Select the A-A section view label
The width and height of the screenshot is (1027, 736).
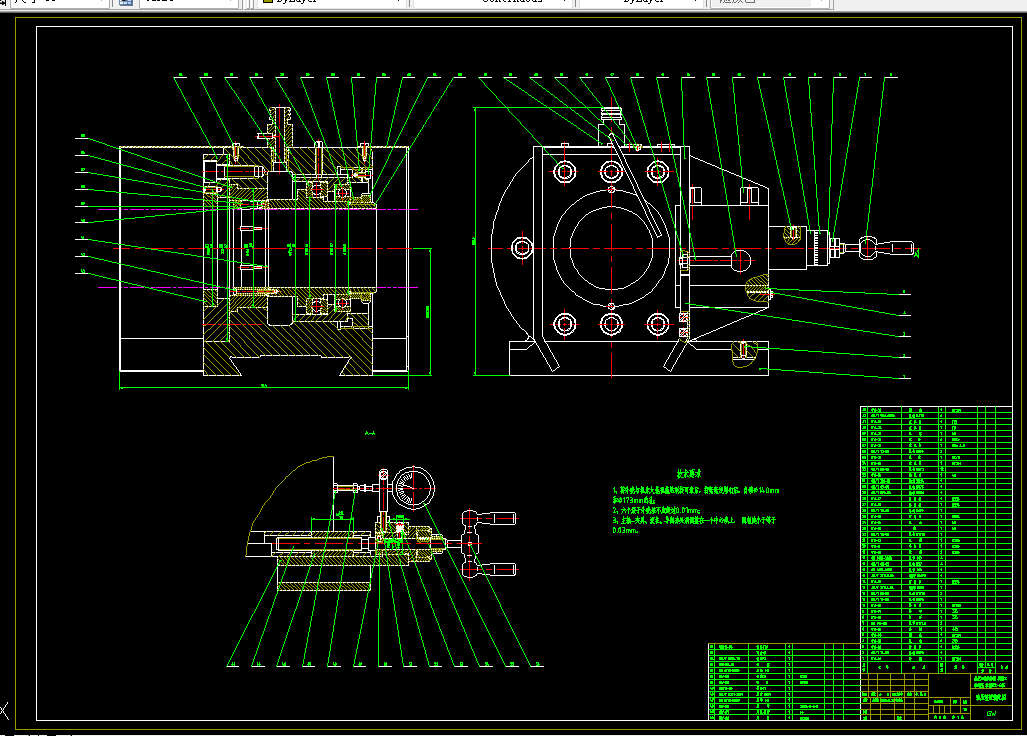pos(369,433)
